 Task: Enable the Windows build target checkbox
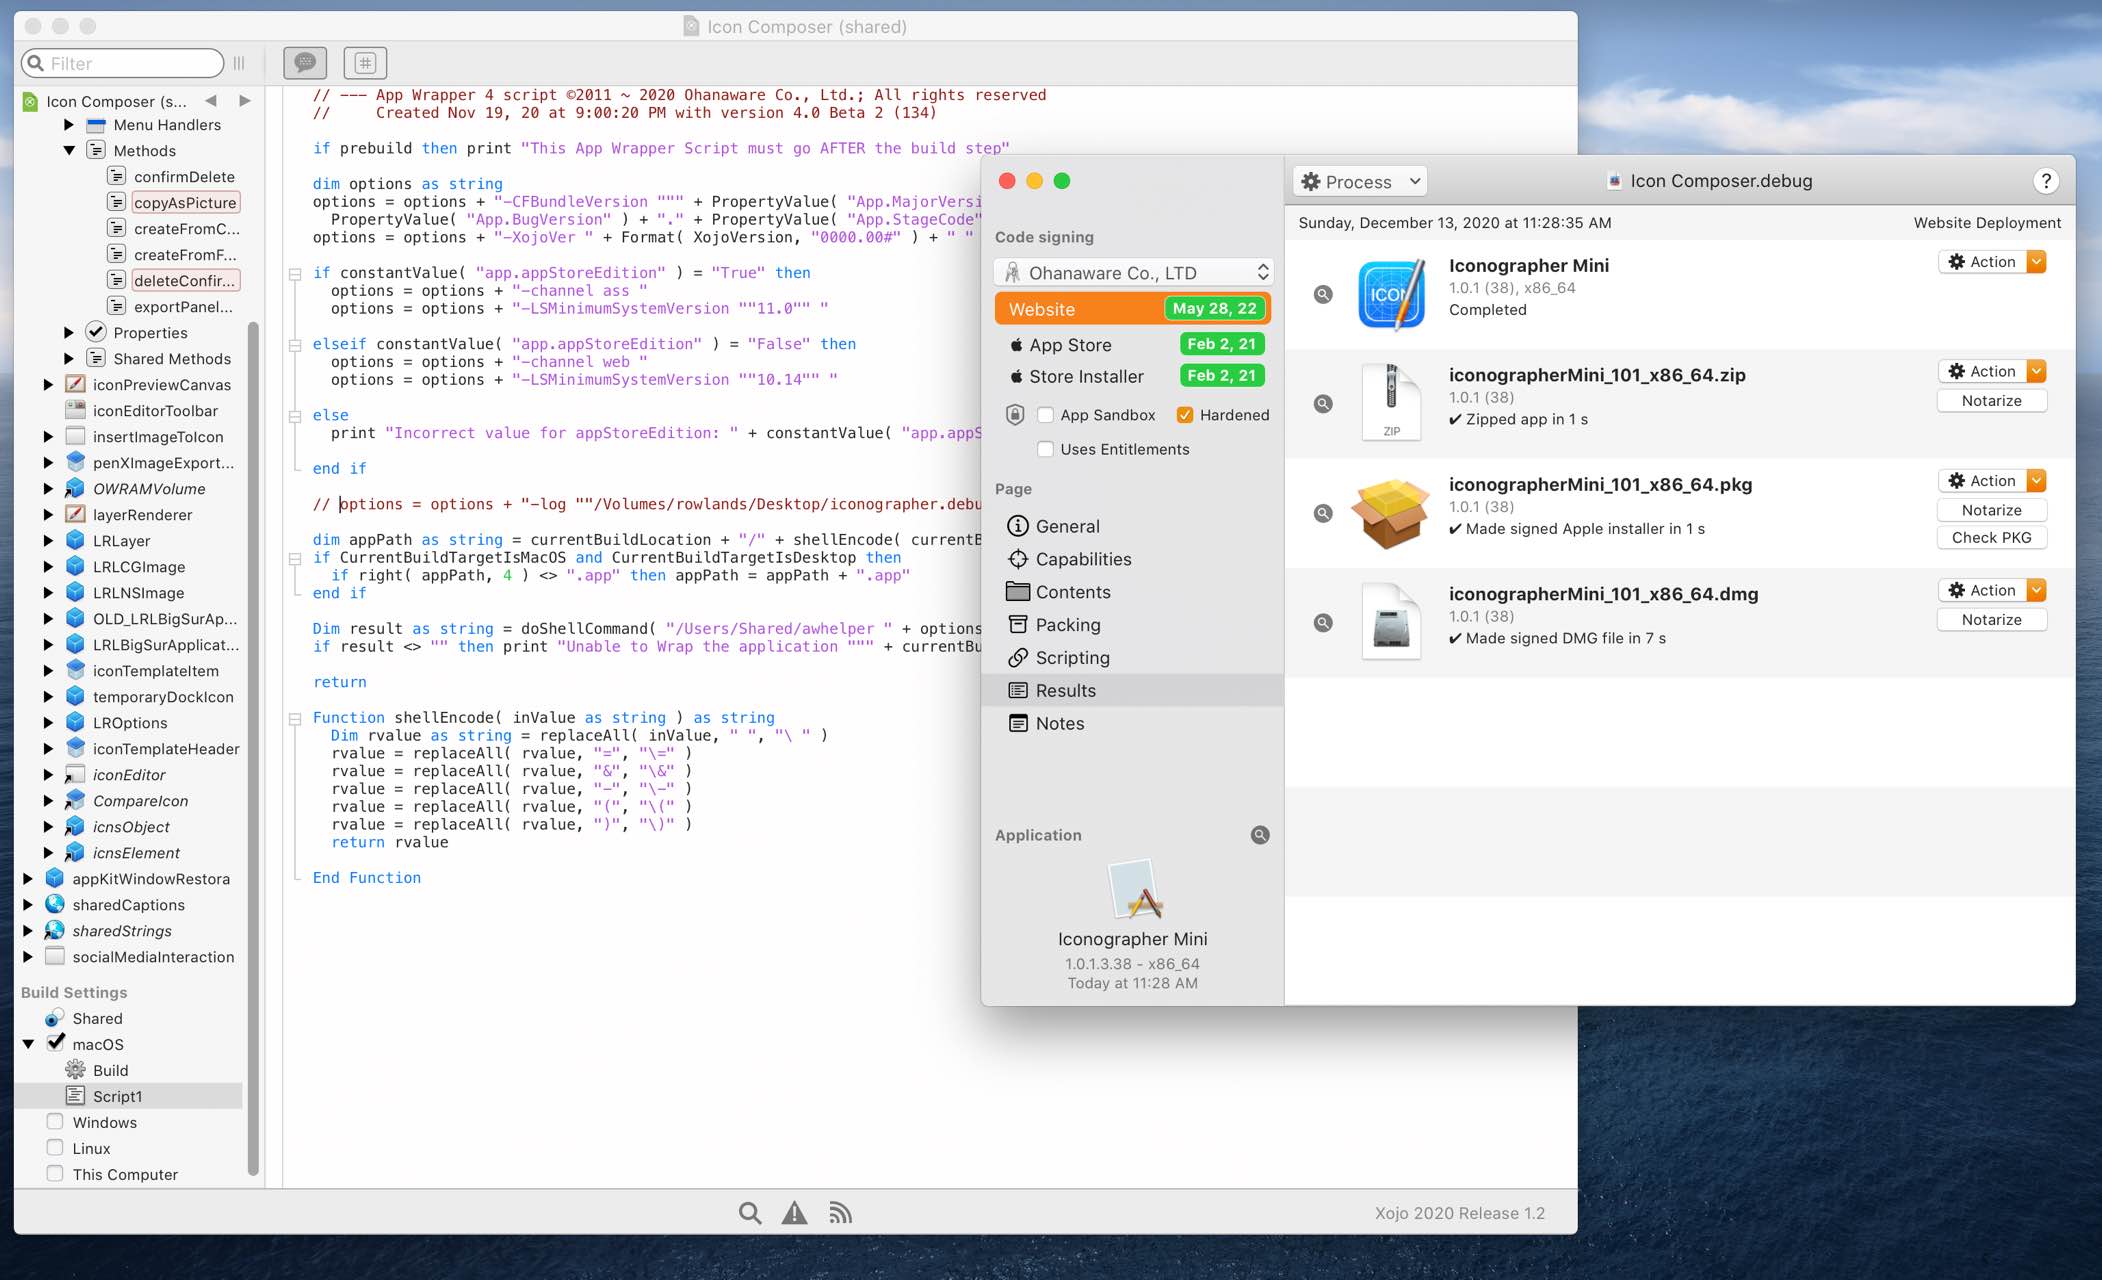[55, 1122]
